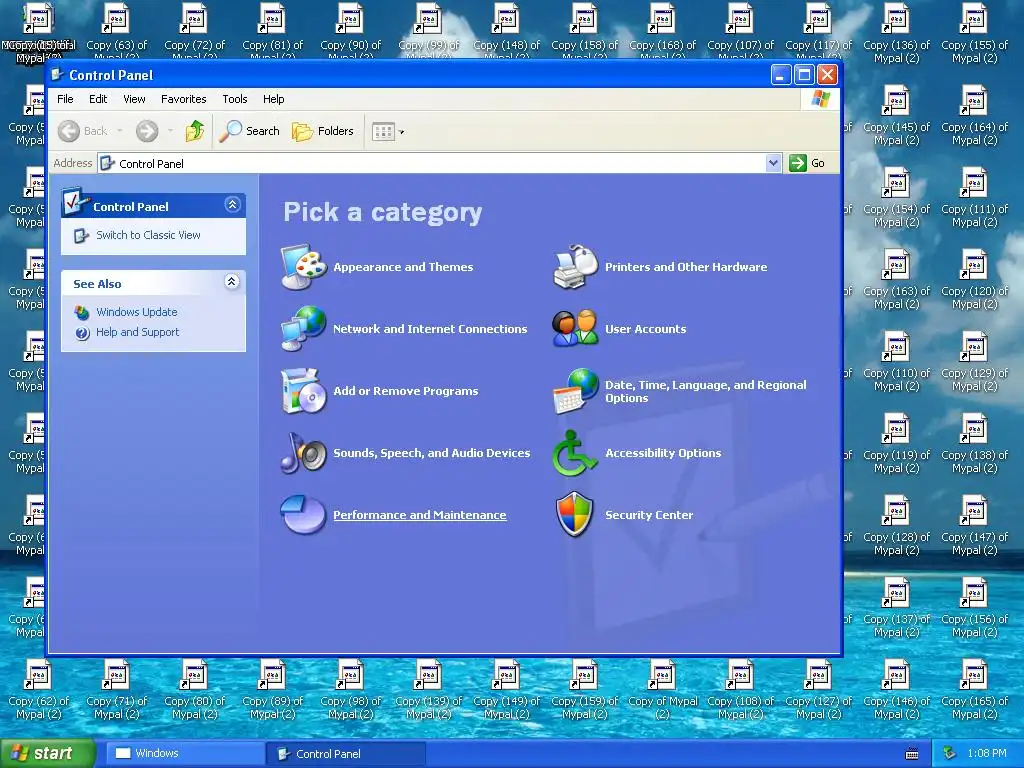Click the Start button on taskbar
The height and width of the screenshot is (768, 1024).
[47, 754]
